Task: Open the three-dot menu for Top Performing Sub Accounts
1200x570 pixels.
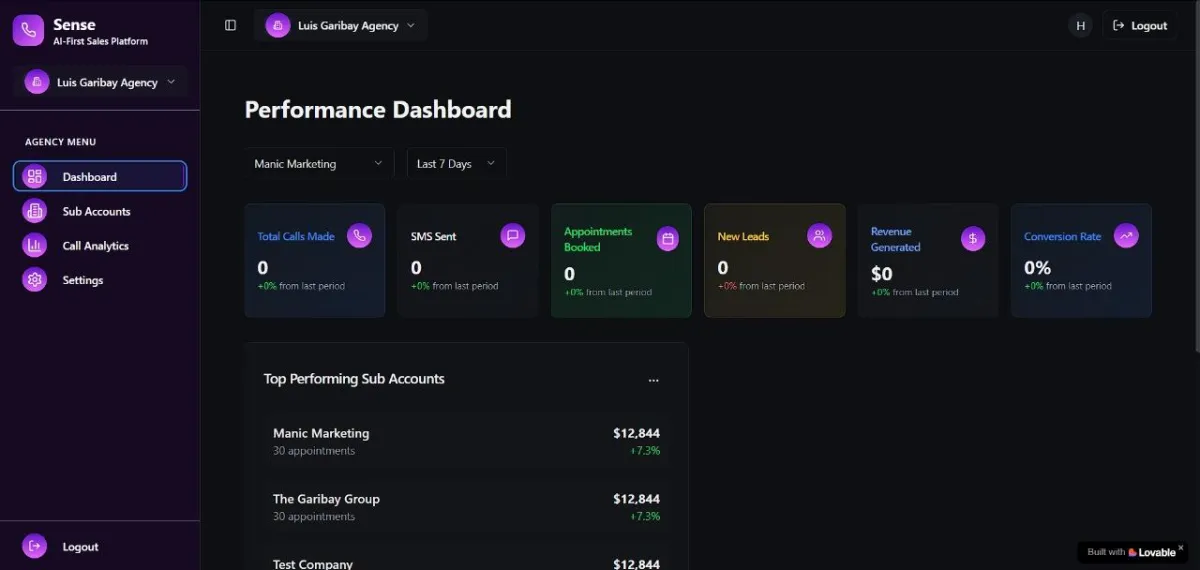Action: click(x=653, y=380)
